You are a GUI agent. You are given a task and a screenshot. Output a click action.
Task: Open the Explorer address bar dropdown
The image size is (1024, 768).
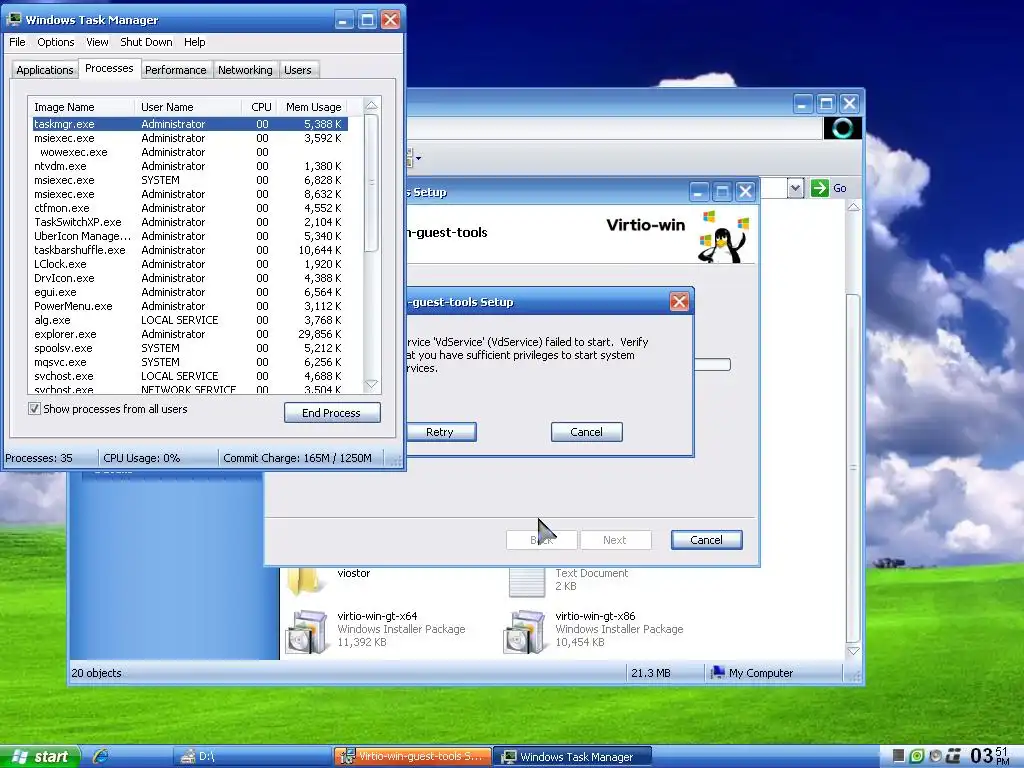(x=795, y=189)
